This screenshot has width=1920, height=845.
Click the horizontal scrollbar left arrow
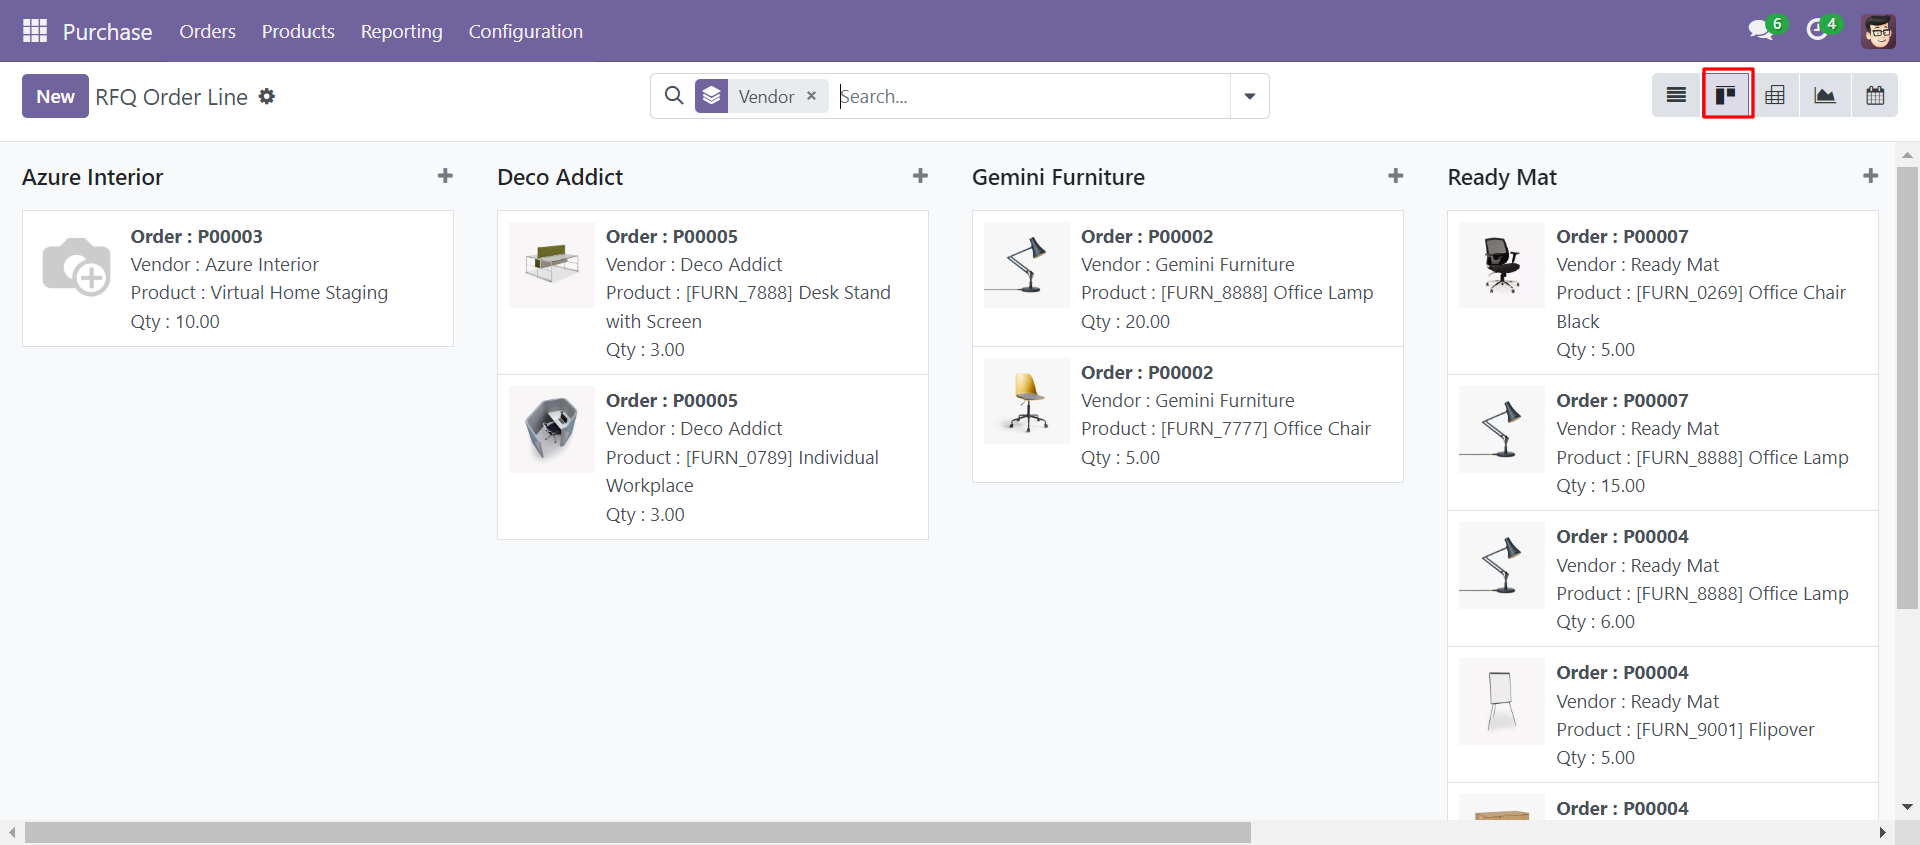pos(12,832)
